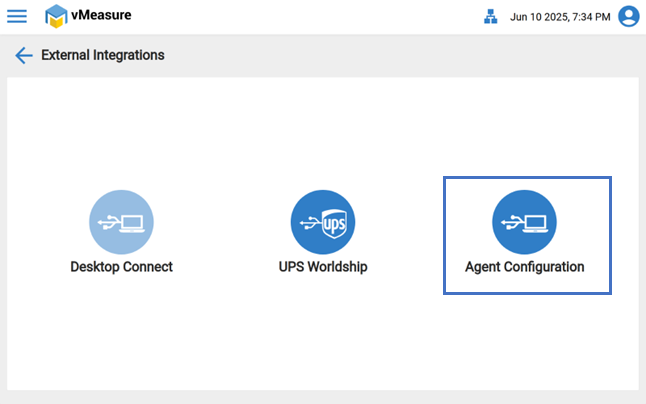The image size is (646, 404).
Task: Go back using the left arrow
Action: [x=24, y=55]
